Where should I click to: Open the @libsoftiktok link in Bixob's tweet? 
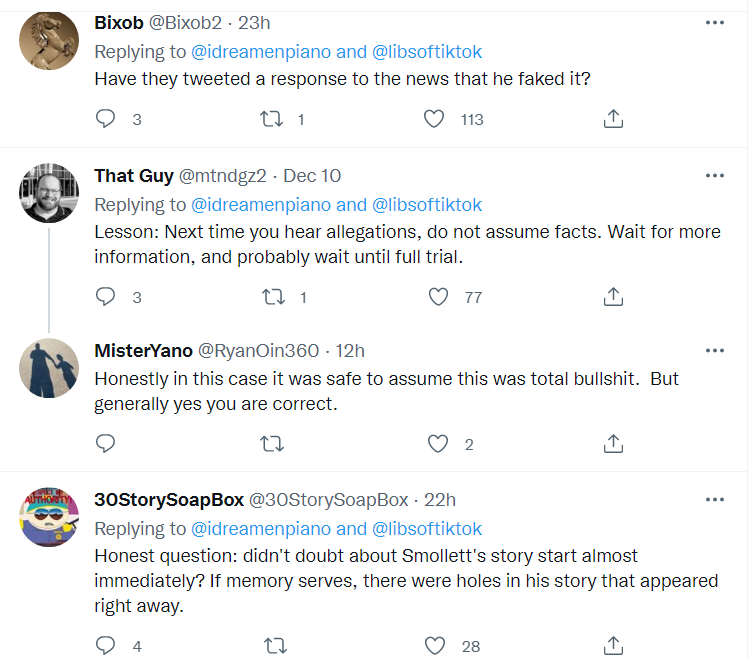click(427, 50)
